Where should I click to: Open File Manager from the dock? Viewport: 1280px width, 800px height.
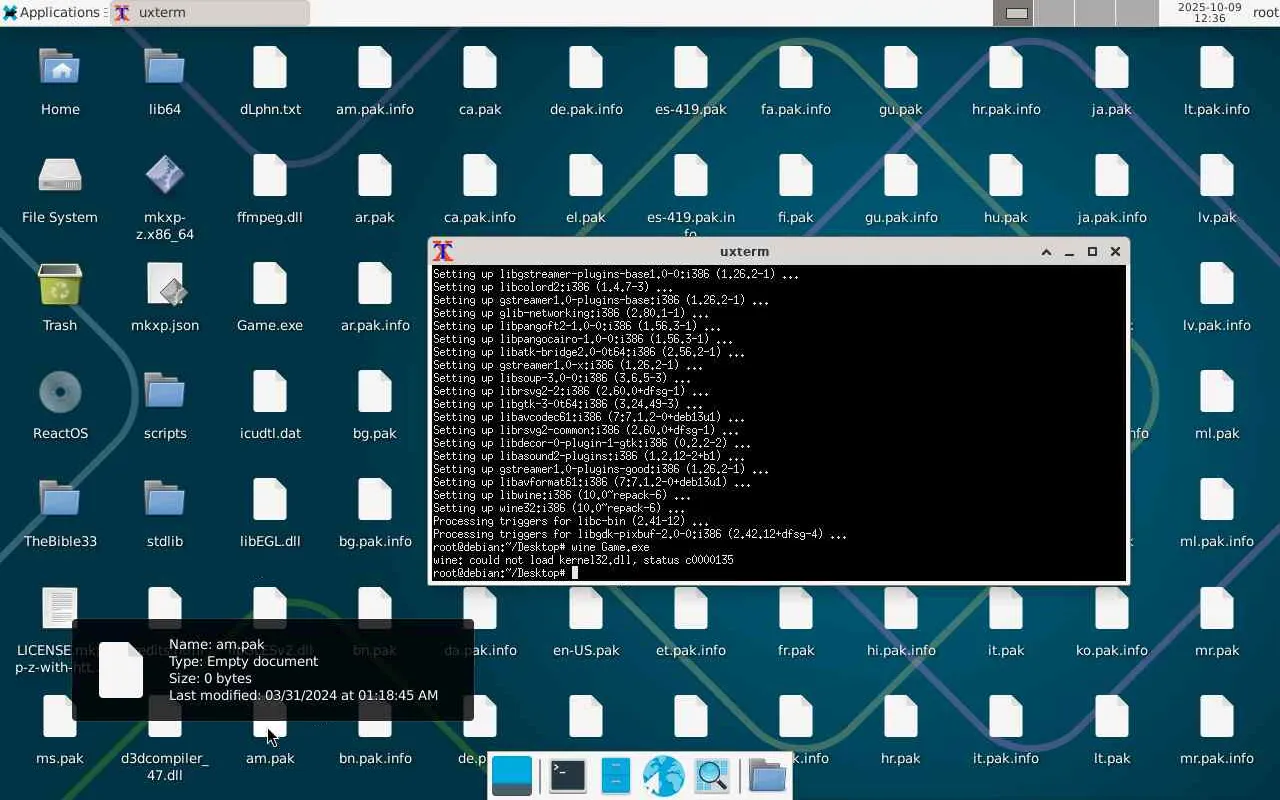[616, 776]
